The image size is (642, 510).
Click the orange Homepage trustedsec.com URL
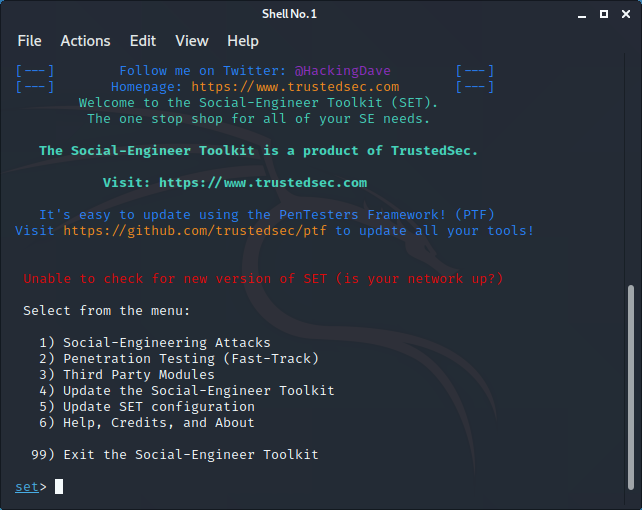295,87
